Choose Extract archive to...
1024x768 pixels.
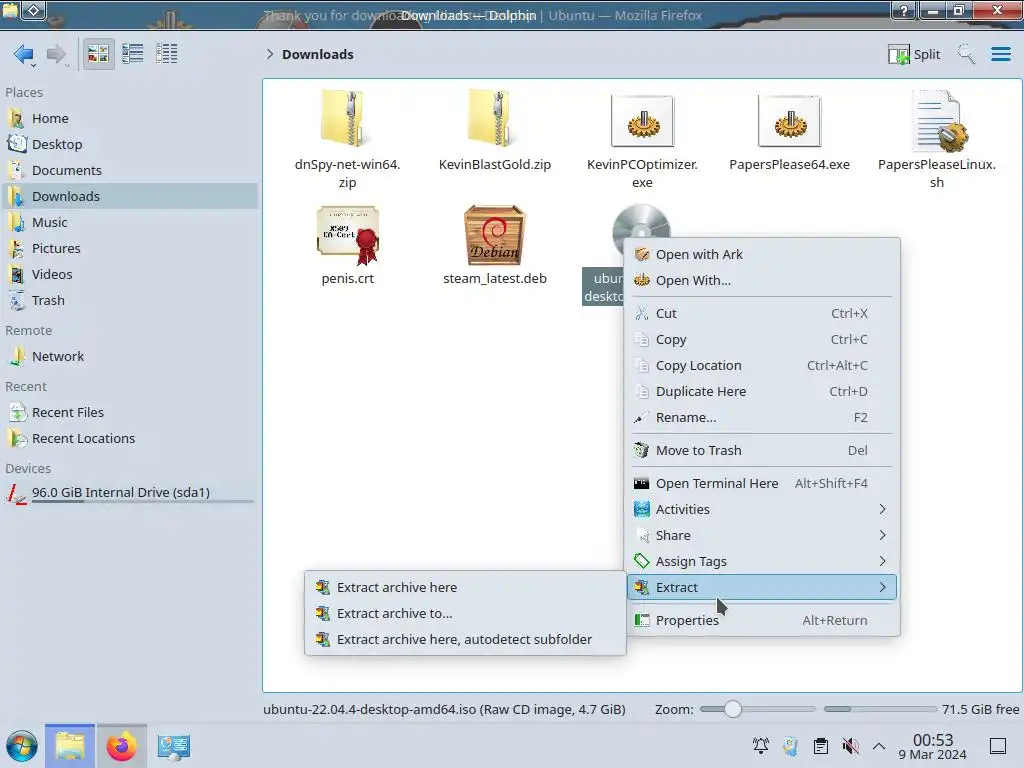465,614
